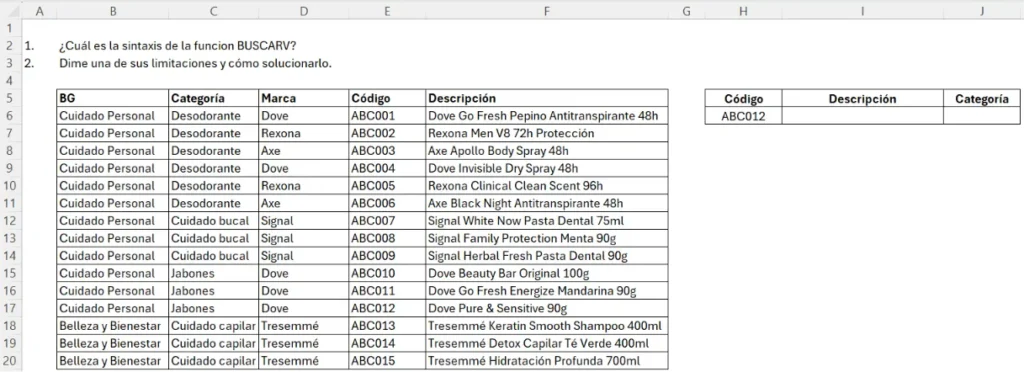Click the Código header in the main table
Image resolution: width=1024 pixels, height=372 pixels.
point(387,99)
